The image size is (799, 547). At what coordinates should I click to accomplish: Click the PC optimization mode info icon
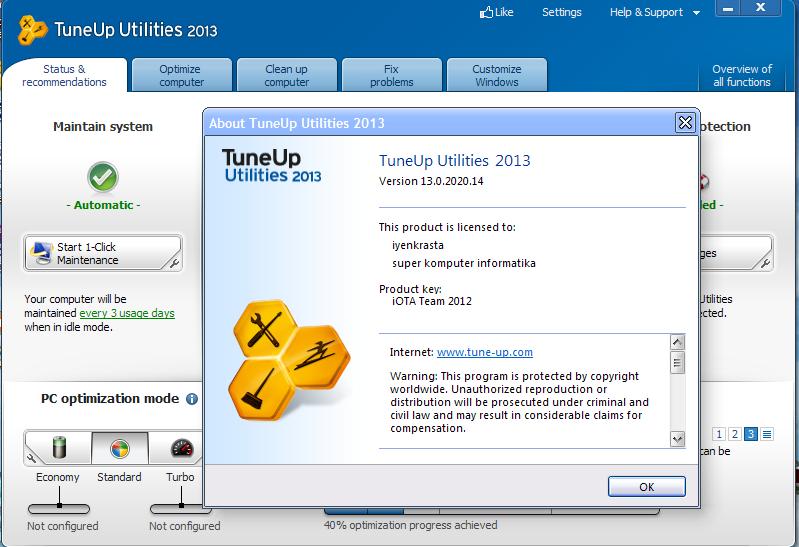tap(192, 399)
